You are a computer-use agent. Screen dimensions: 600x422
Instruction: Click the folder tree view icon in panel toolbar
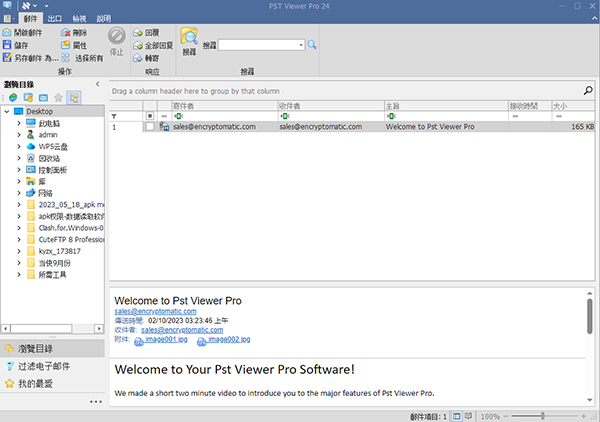74,98
